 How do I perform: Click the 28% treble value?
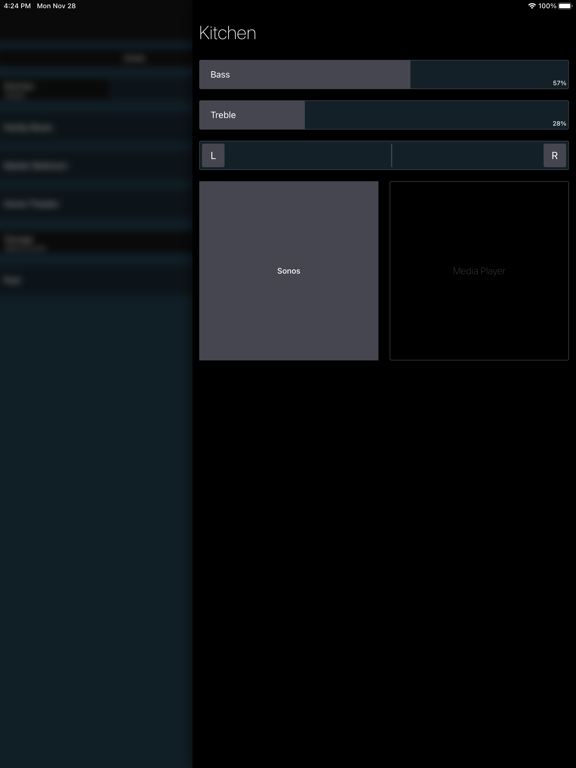[x=559, y=124]
